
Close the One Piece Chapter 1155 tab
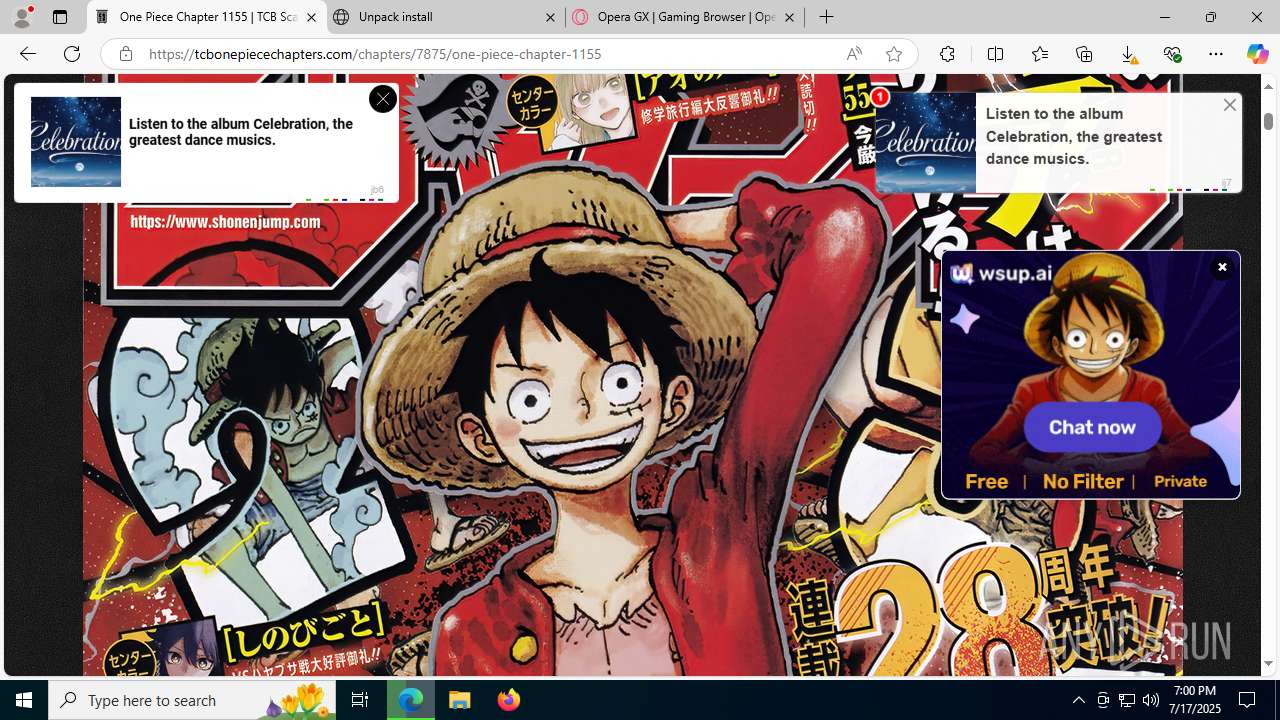click(x=311, y=17)
